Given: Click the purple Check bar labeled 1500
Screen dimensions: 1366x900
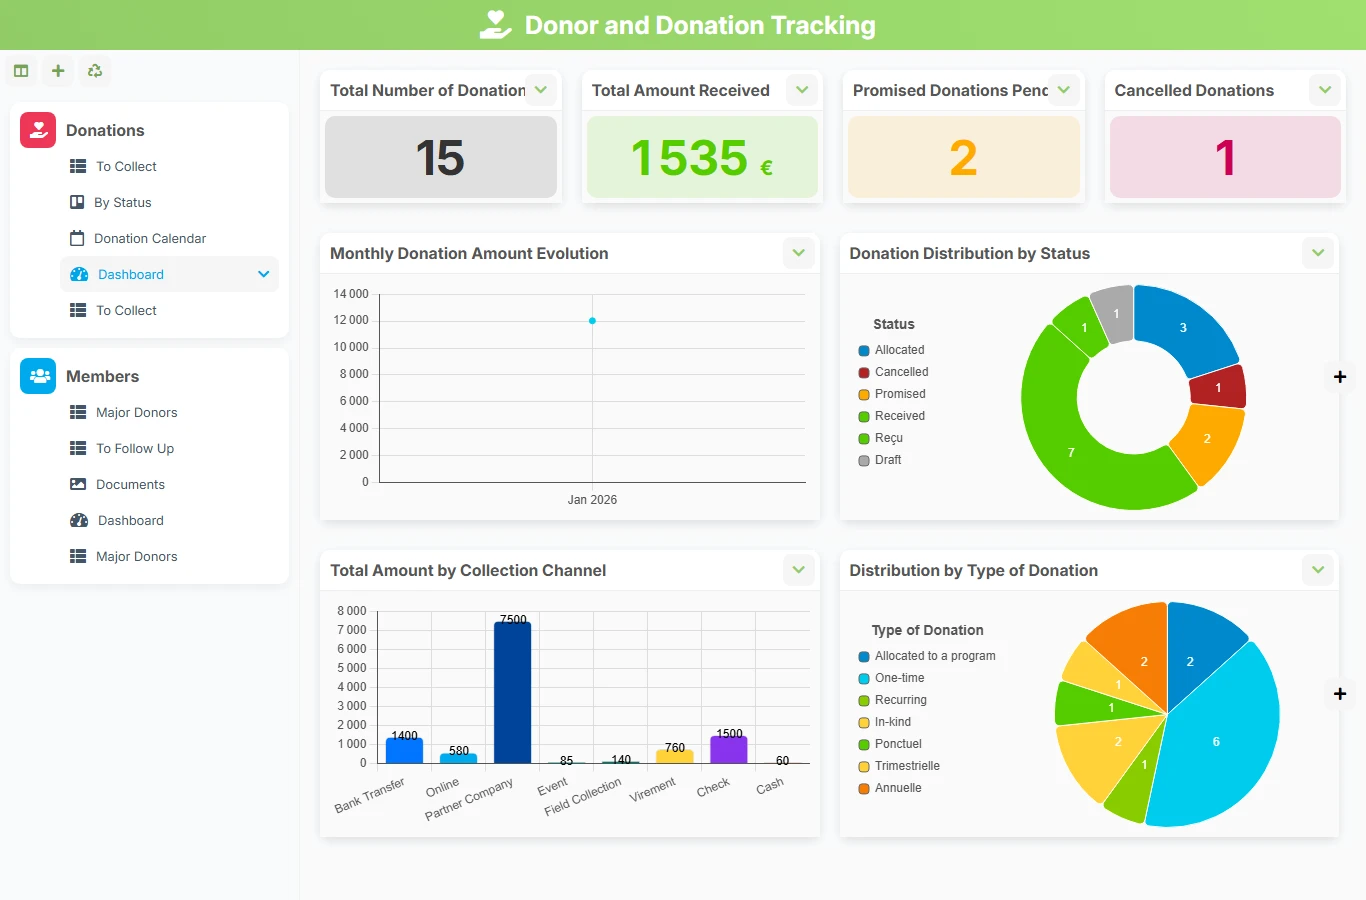Looking at the screenshot, I should pyautogui.click(x=729, y=749).
